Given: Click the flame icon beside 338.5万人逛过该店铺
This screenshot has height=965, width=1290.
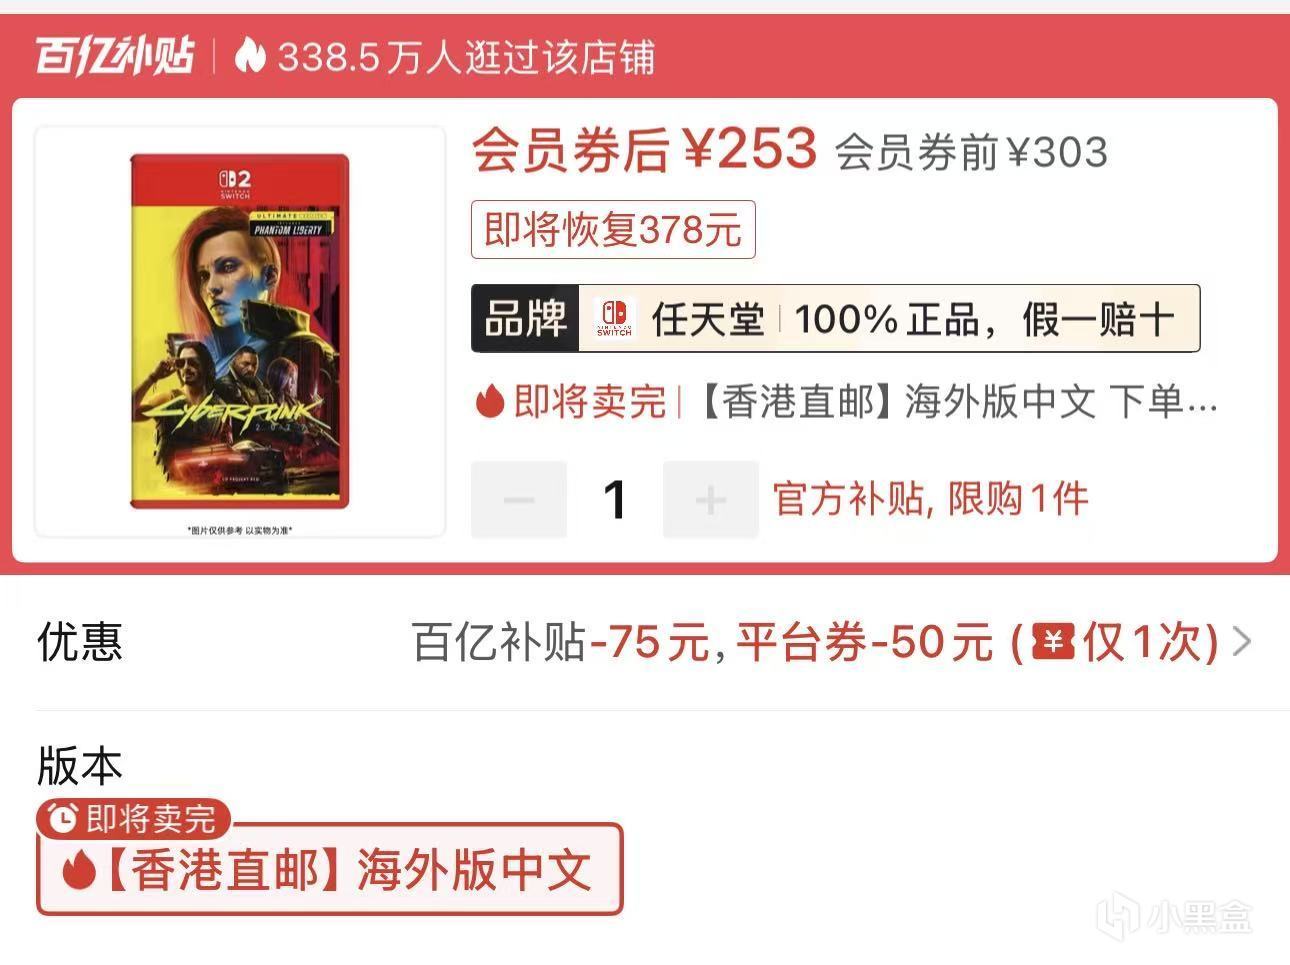Looking at the screenshot, I should pos(250,57).
